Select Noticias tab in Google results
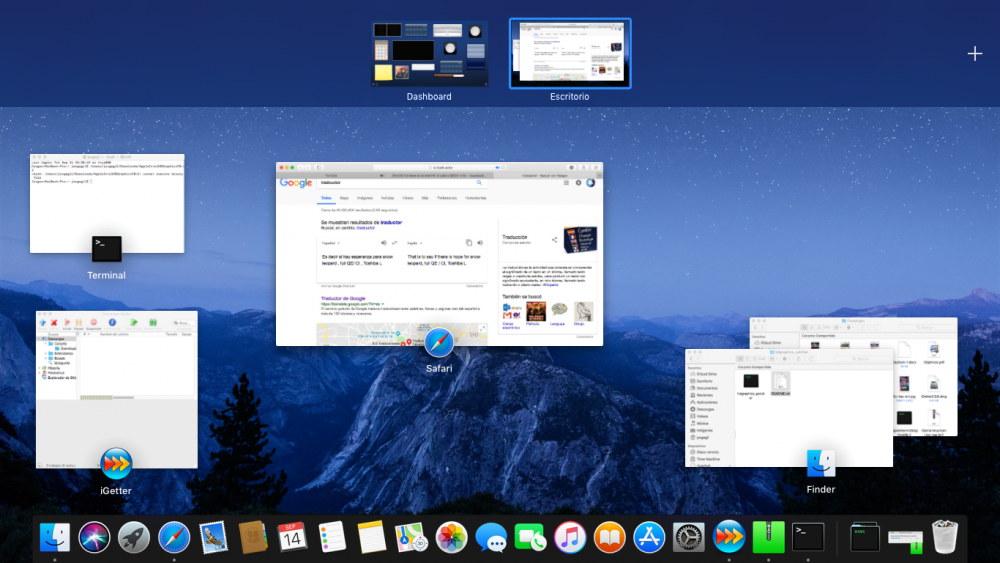The image size is (1000, 563). (x=388, y=198)
